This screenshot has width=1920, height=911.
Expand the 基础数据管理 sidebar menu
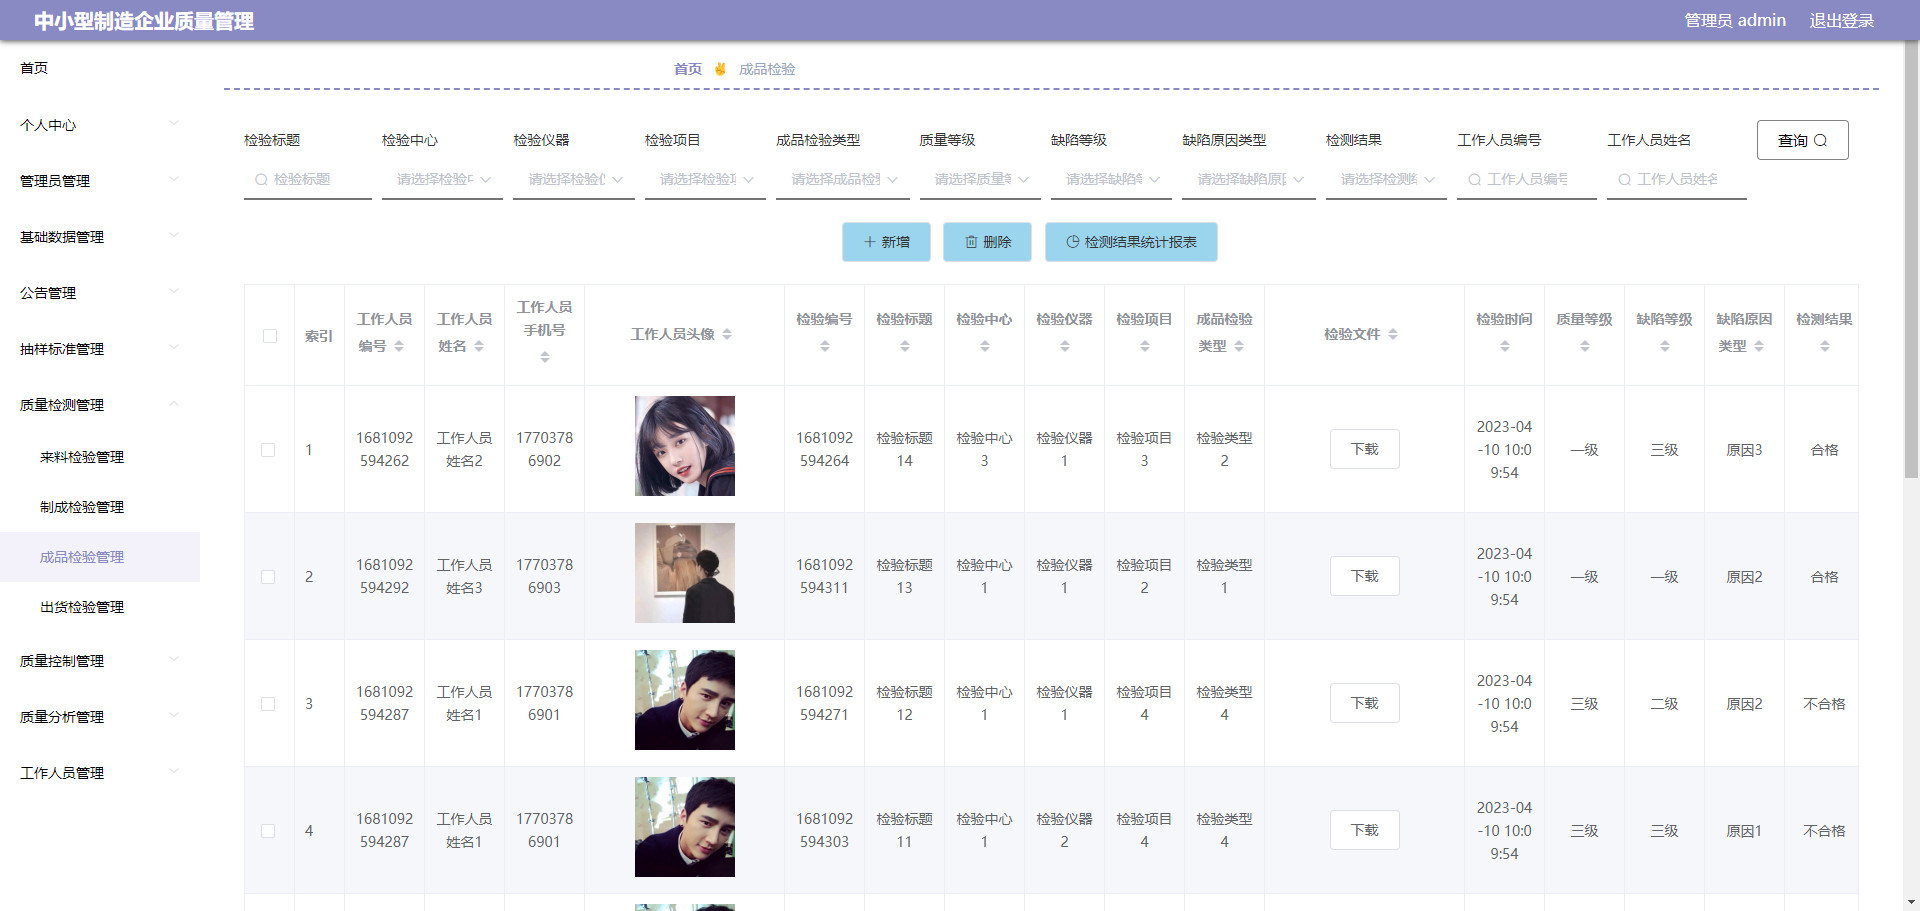100,237
